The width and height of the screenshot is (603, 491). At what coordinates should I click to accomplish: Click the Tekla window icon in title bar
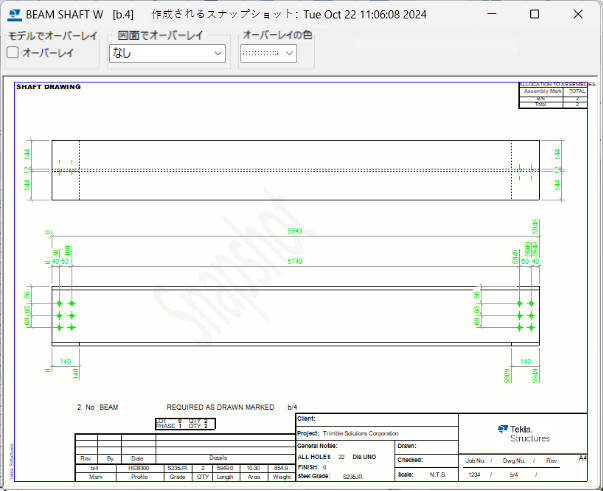click(20, 15)
